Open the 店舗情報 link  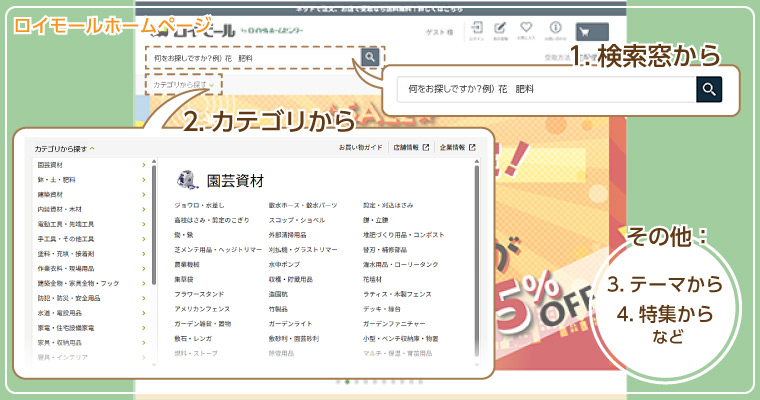point(406,147)
